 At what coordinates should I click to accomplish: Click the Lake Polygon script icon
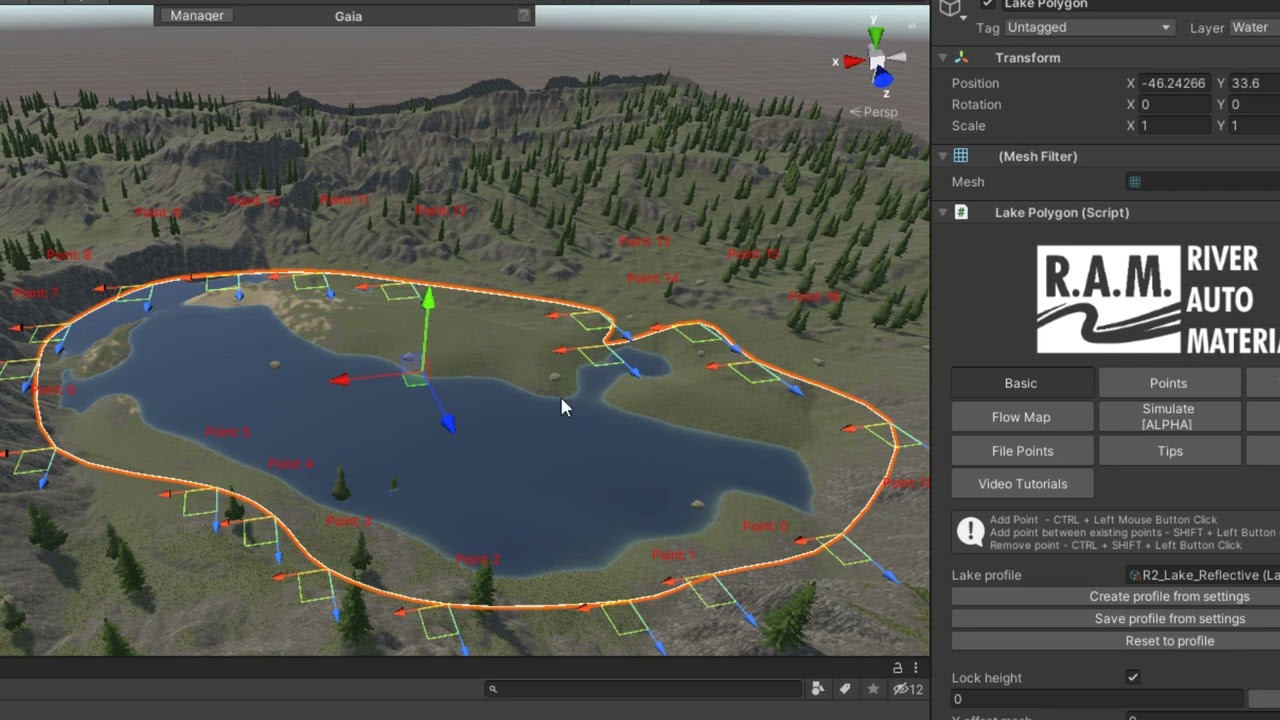click(961, 212)
